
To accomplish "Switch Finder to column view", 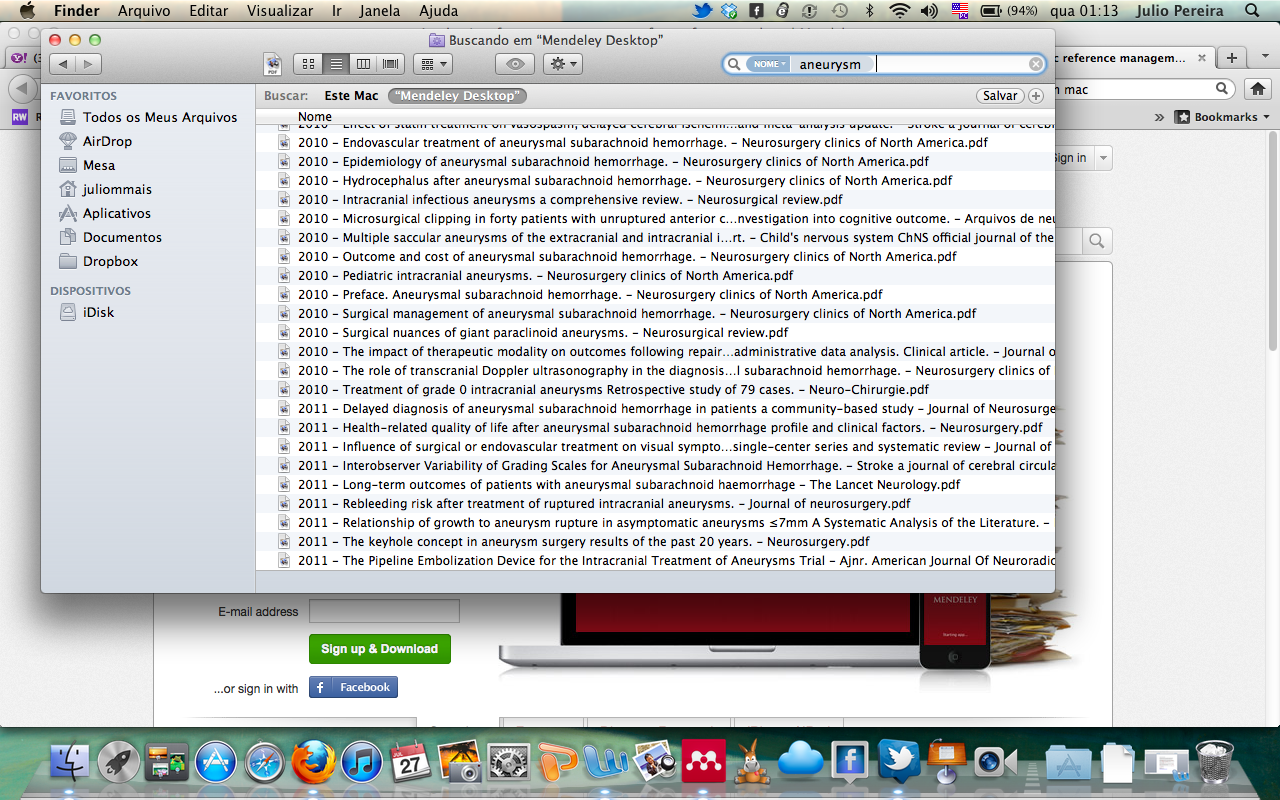I will pos(363,64).
